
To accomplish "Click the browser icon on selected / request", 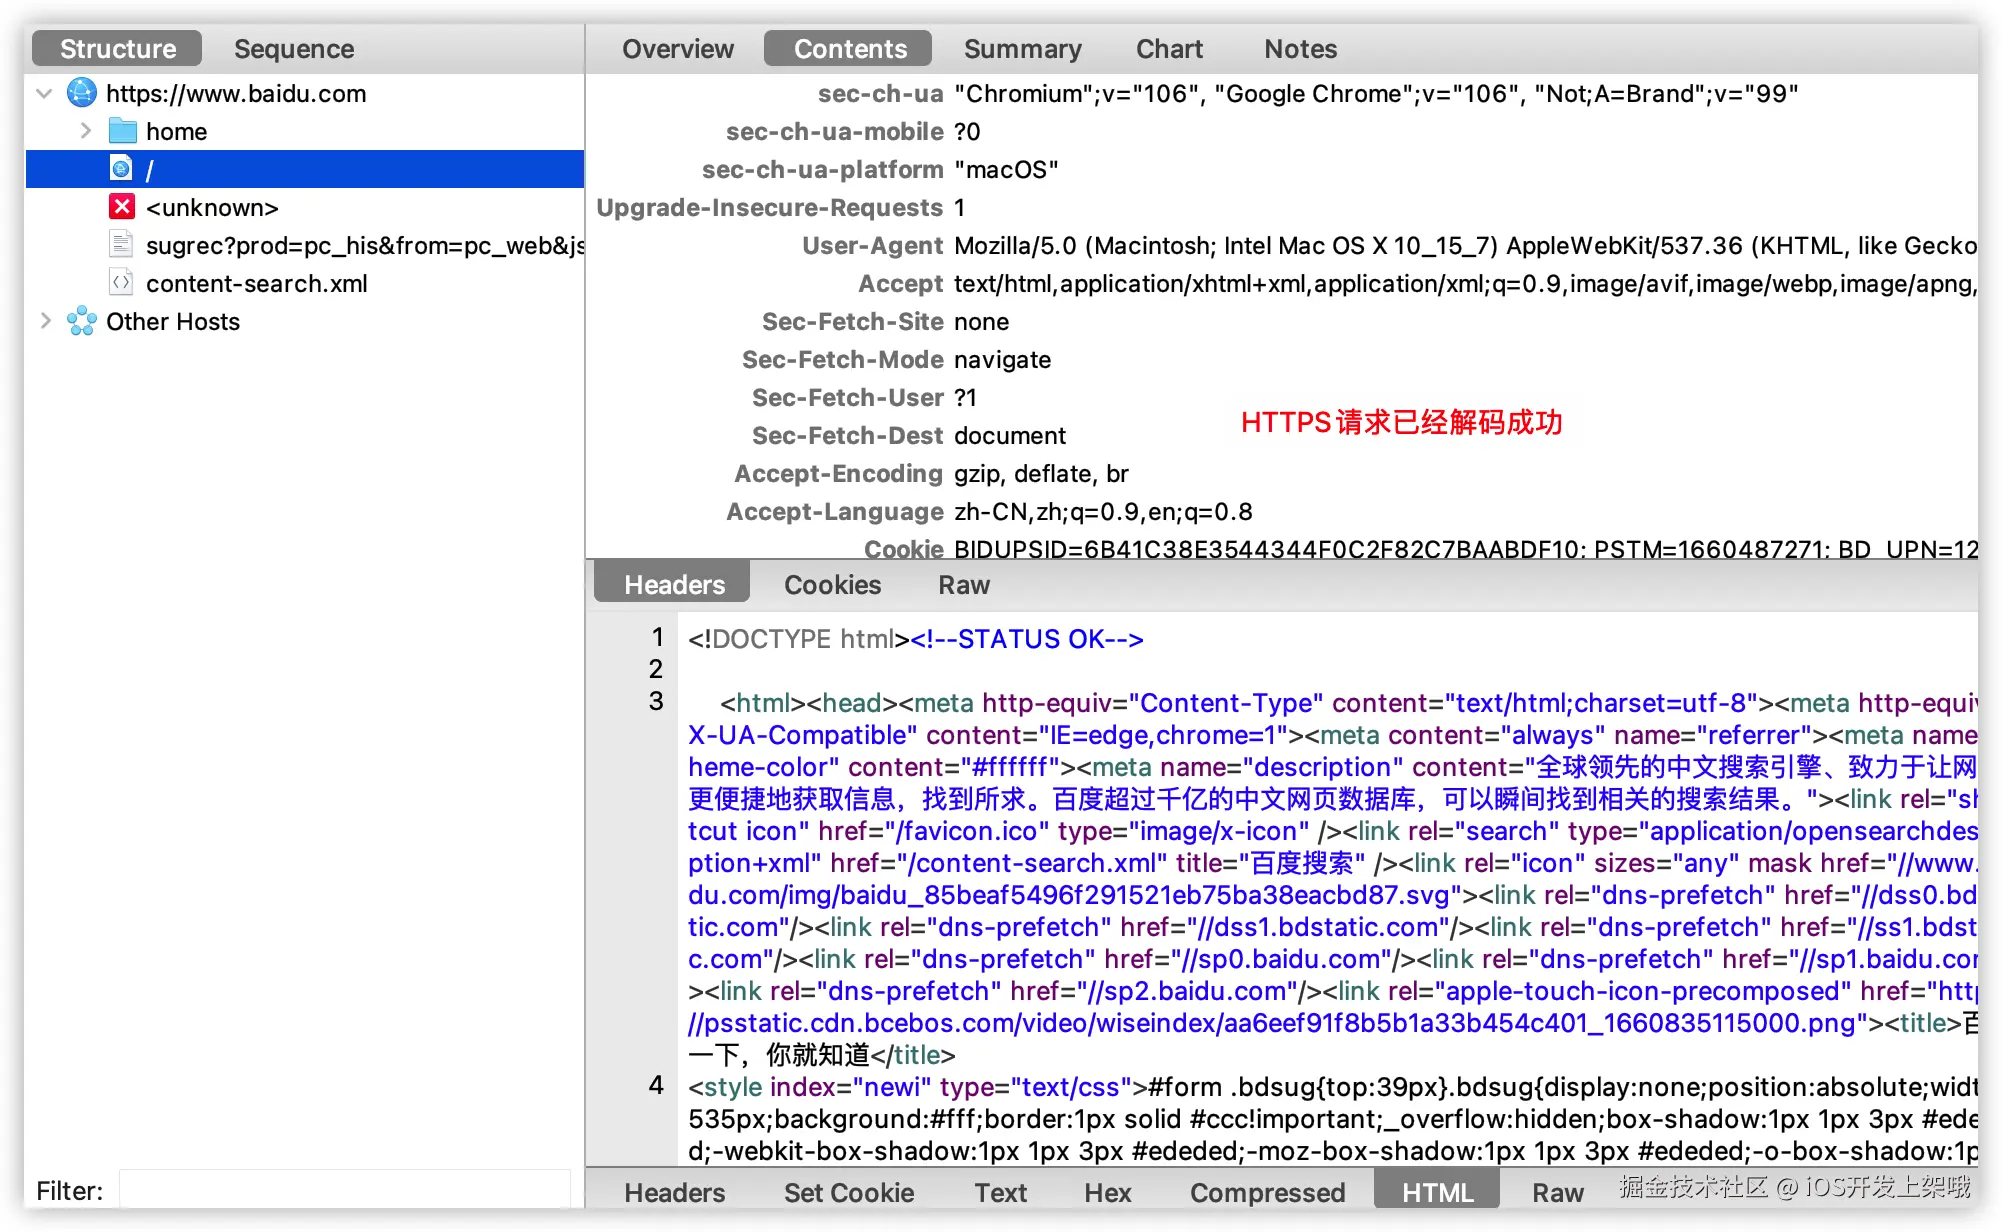I will pos(121,168).
